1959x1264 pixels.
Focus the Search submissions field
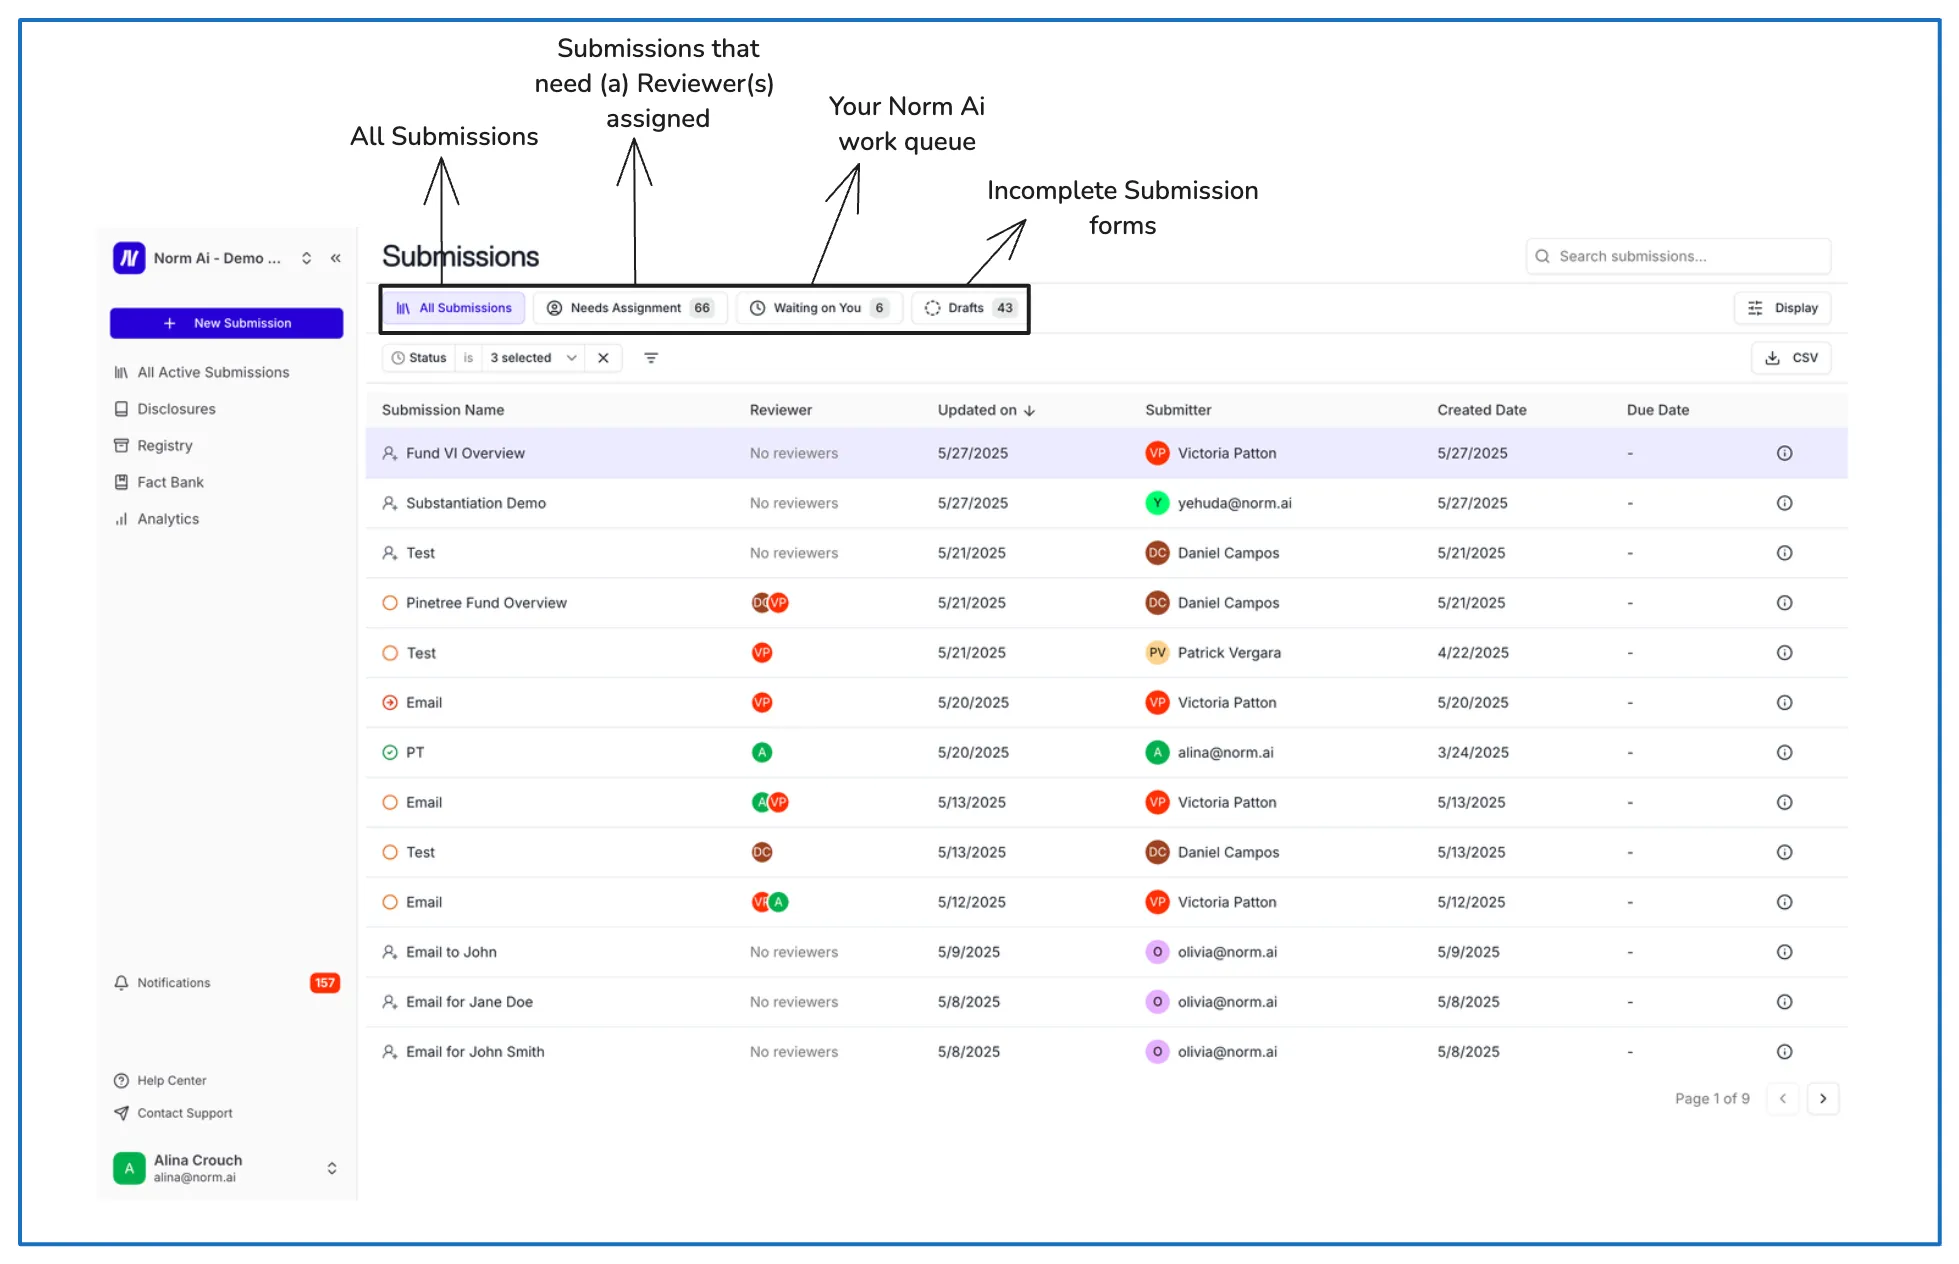(1678, 256)
